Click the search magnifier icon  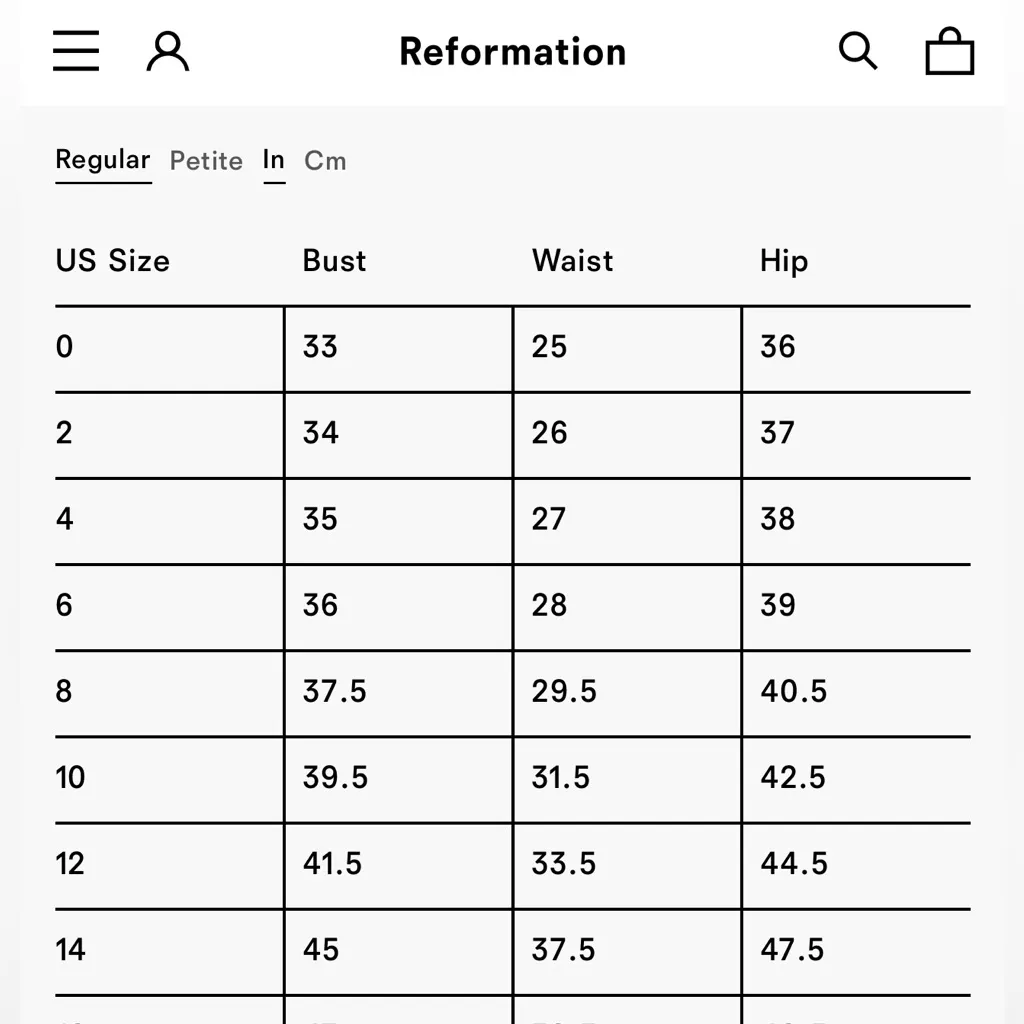857,51
